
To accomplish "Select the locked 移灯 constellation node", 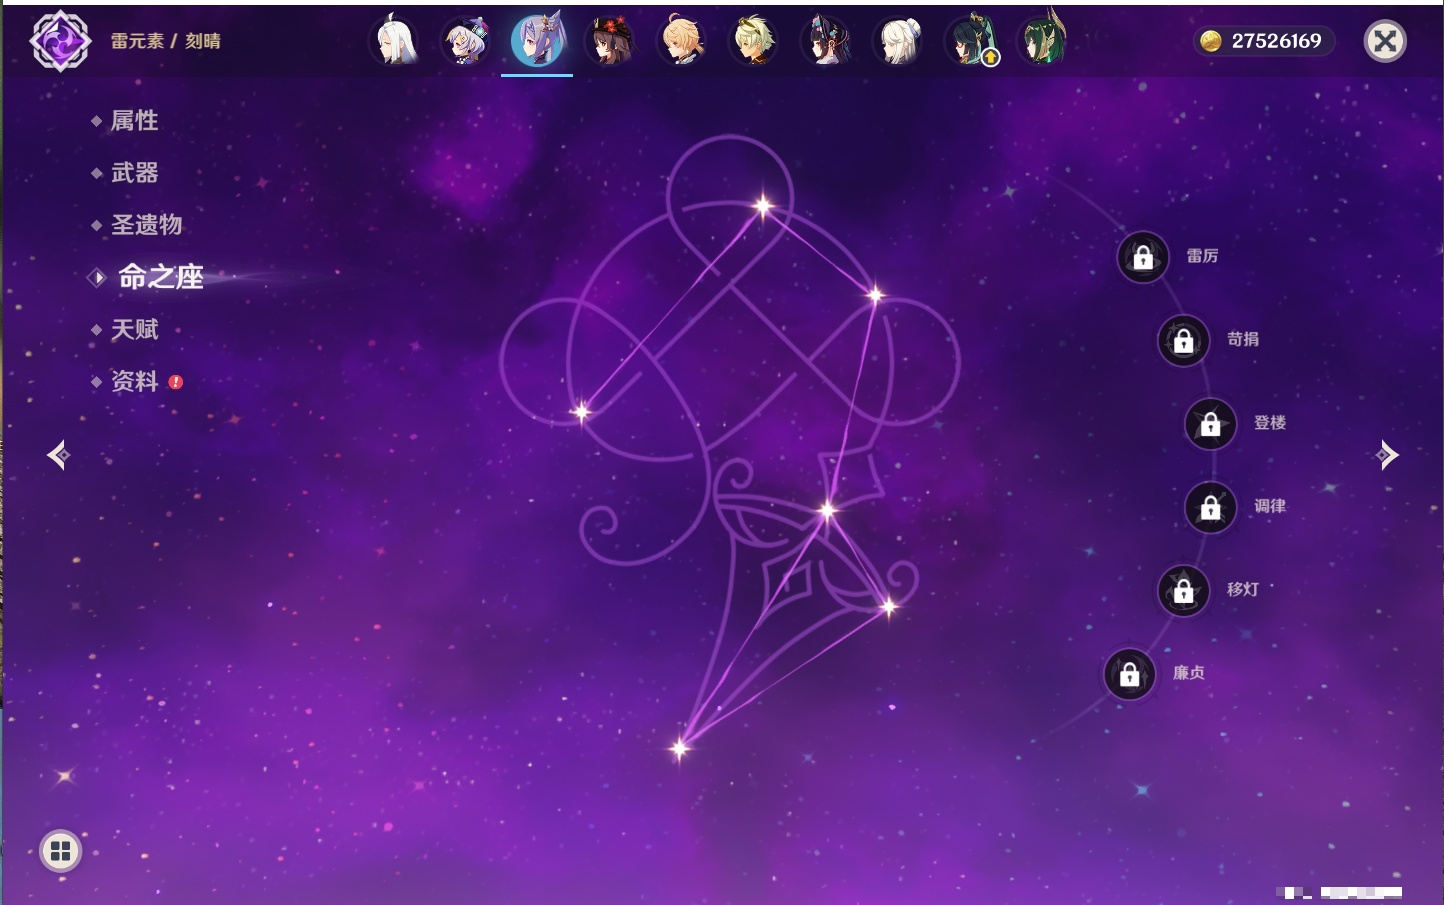I will click(1183, 590).
